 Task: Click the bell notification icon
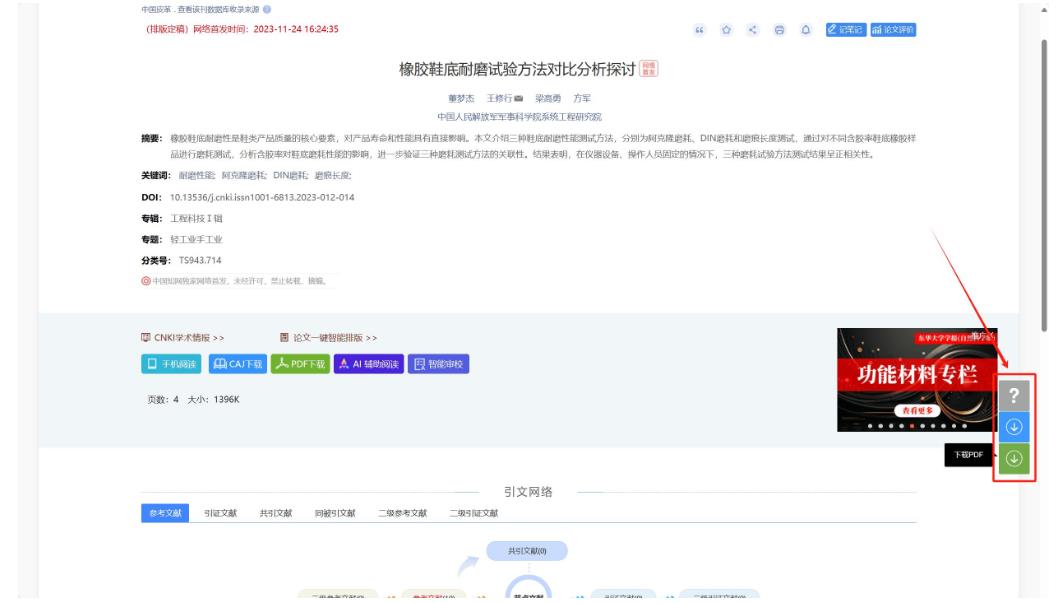click(x=805, y=29)
